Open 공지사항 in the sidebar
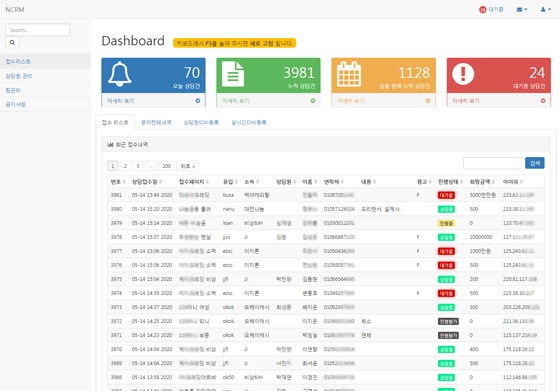The image size is (560, 391). click(45, 104)
